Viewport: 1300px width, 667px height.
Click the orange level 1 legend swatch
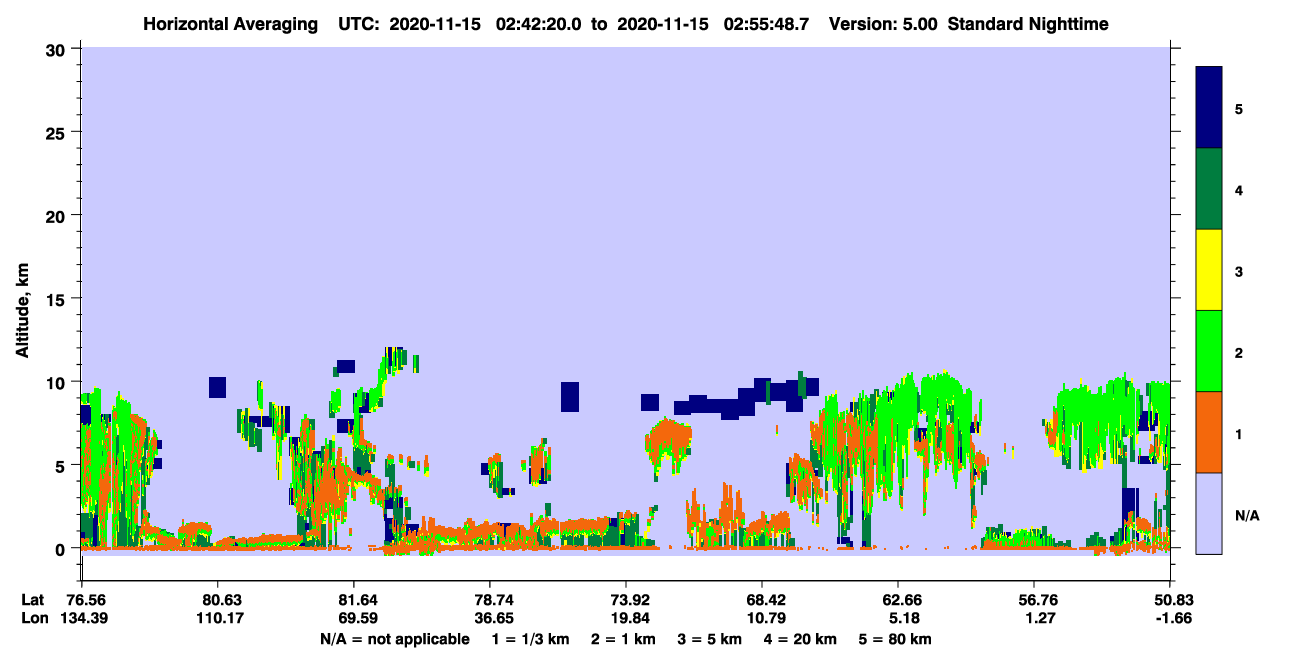tap(1209, 432)
